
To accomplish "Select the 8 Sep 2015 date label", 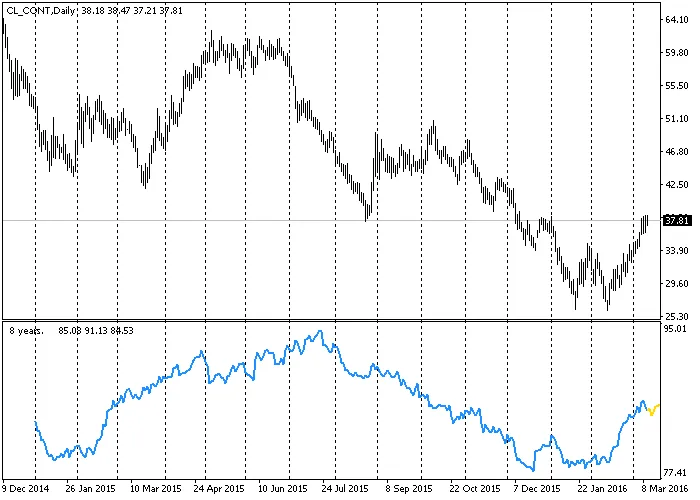I will [409, 489].
